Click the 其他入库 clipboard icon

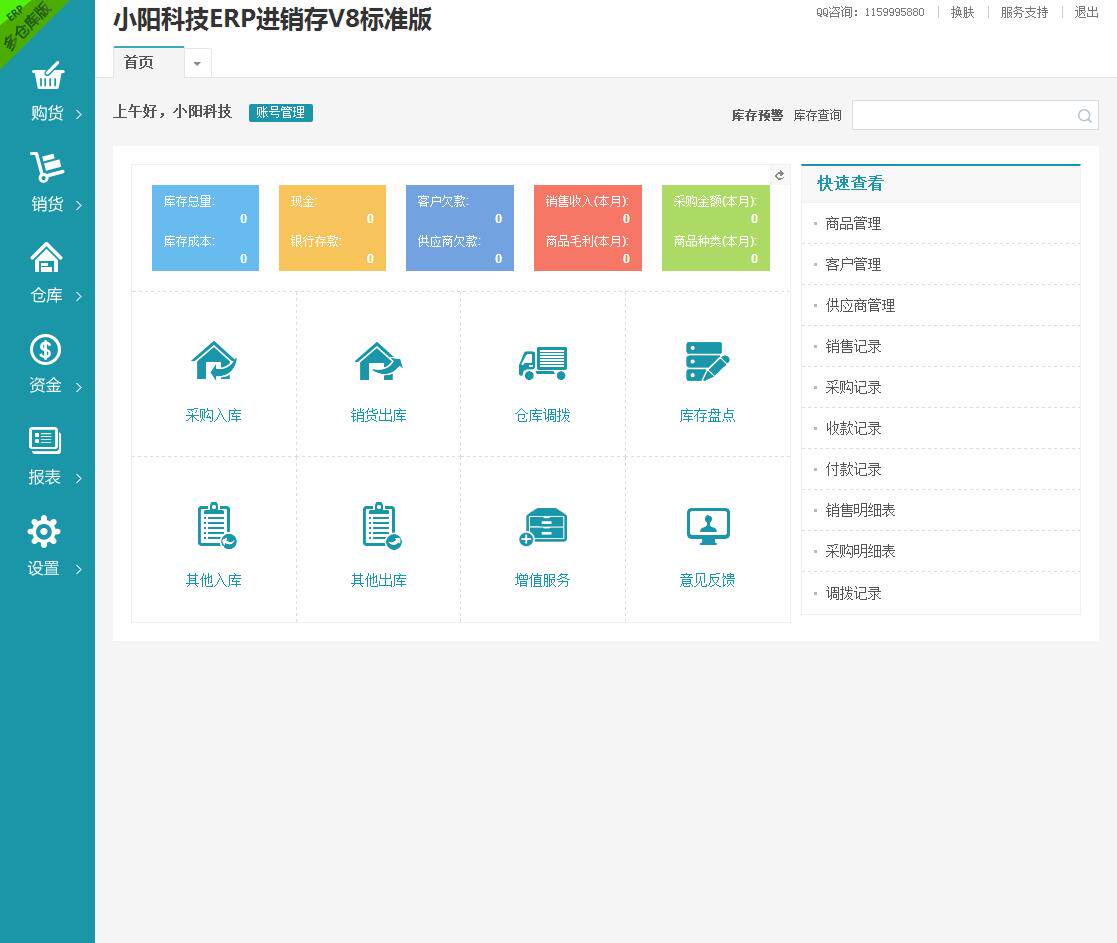point(216,526)
